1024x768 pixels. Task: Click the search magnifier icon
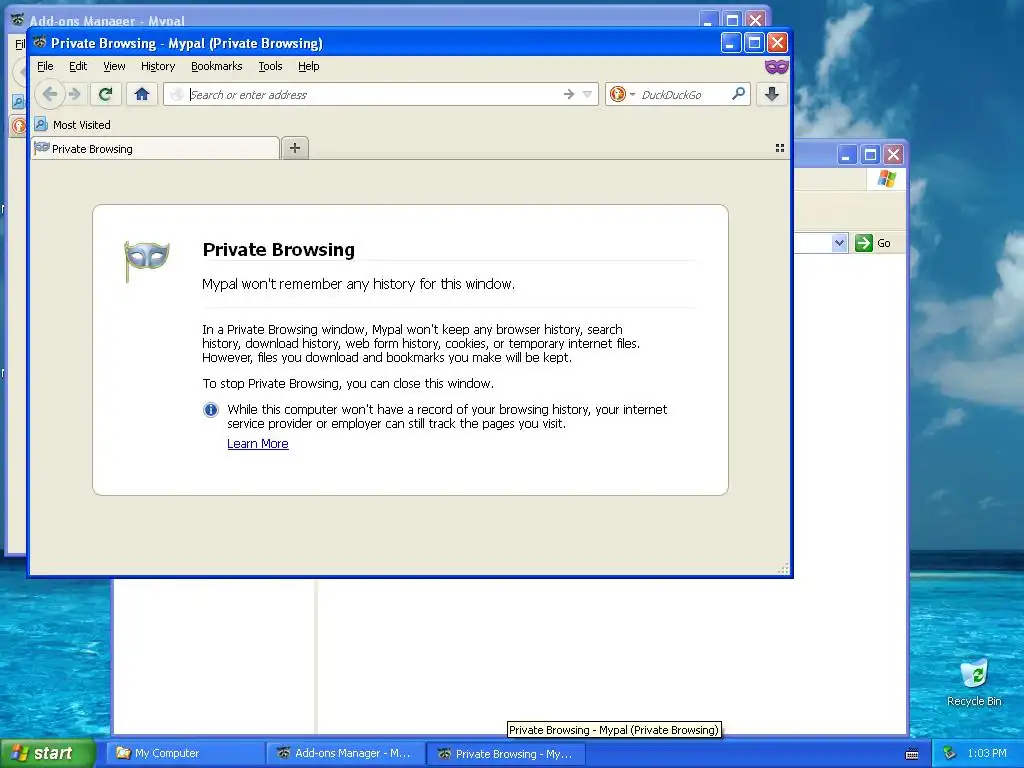pyautogui.click(x=739, y=94)
